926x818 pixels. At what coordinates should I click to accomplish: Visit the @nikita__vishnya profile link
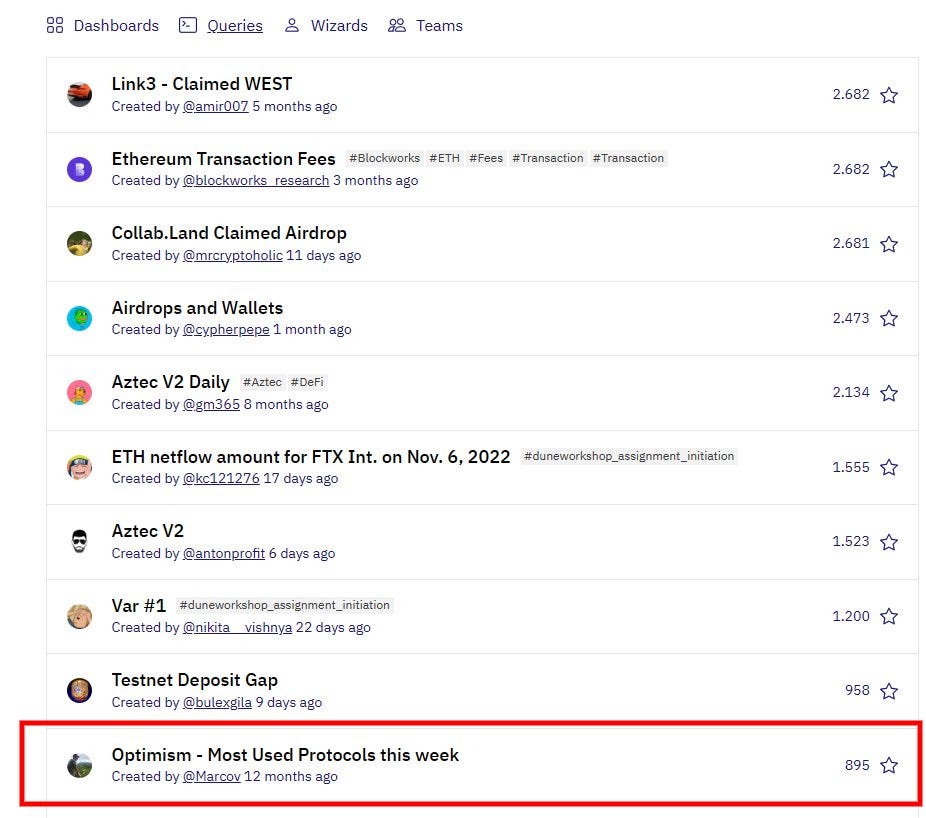237,627
